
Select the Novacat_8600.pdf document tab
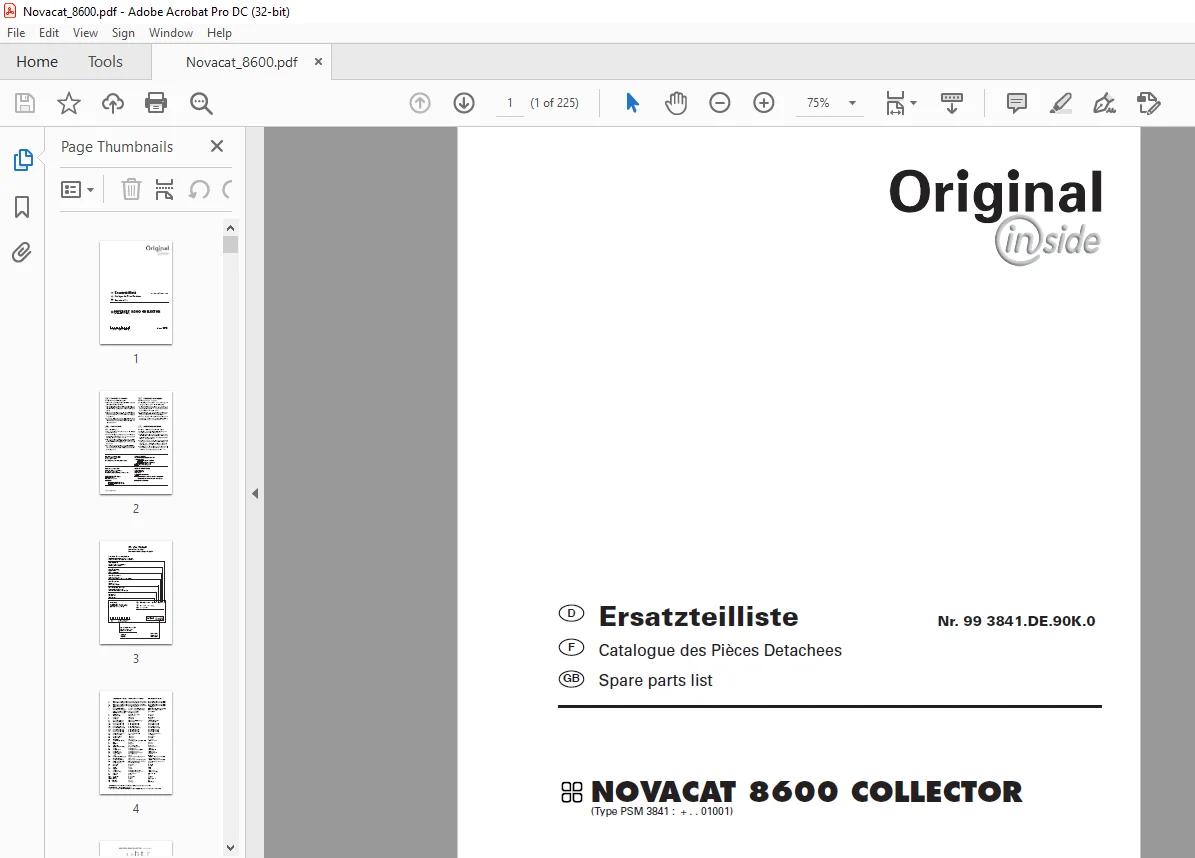click(242, 62)
